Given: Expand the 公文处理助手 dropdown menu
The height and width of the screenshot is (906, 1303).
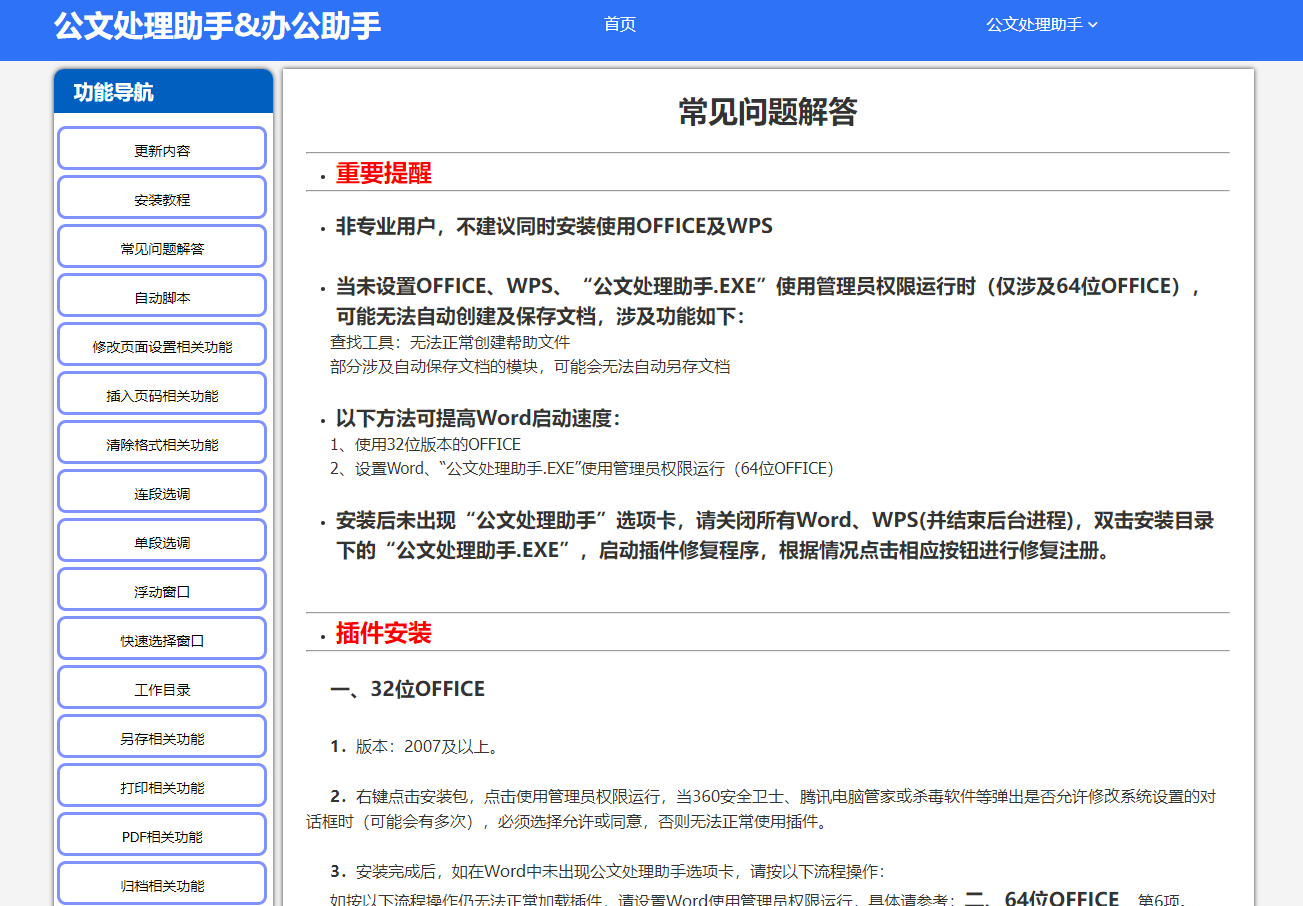Looking at the screenshot, I should [x=1042, y=24].
